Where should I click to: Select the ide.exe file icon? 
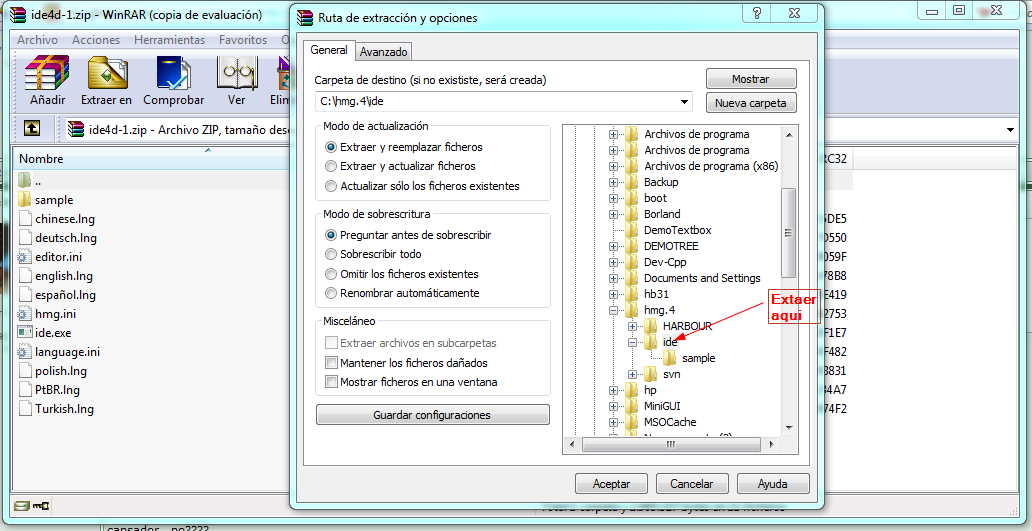click(26, 333)
